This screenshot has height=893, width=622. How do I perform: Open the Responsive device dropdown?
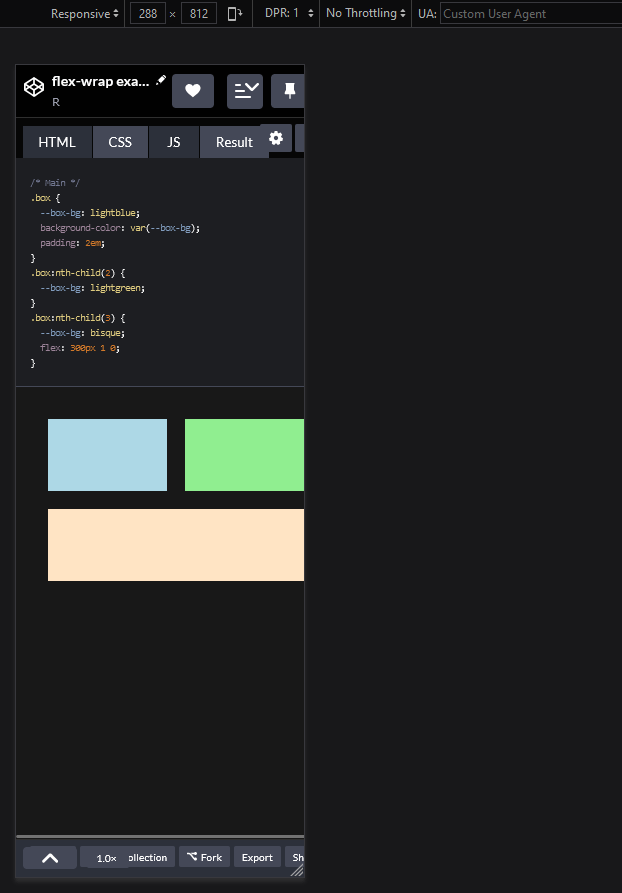tap(85, 14)
